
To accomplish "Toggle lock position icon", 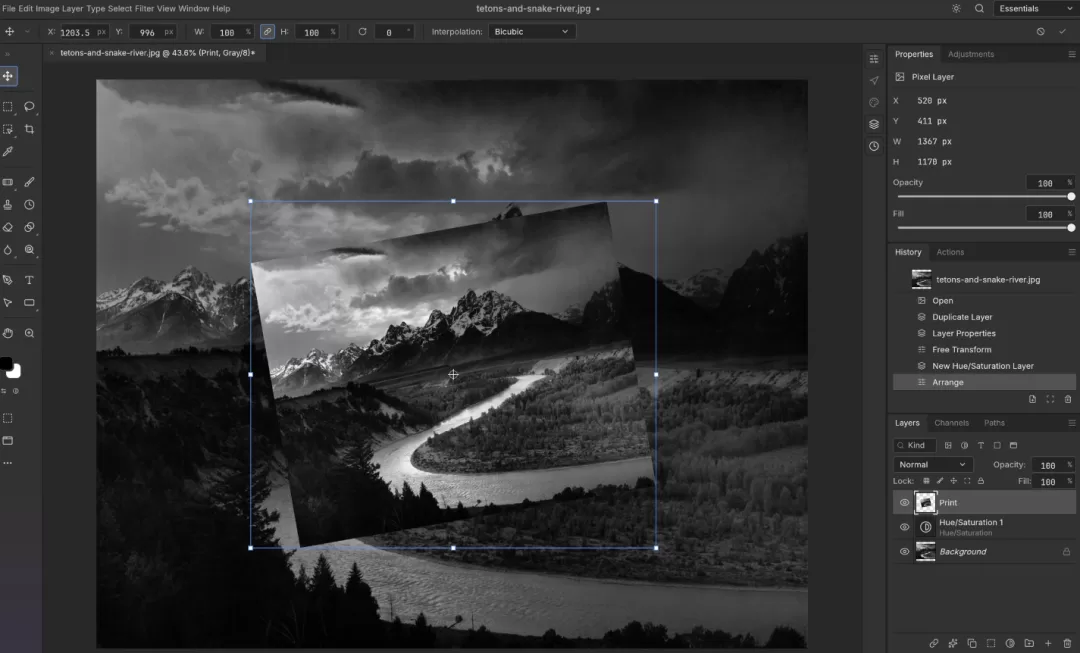I will click(953, 481).
